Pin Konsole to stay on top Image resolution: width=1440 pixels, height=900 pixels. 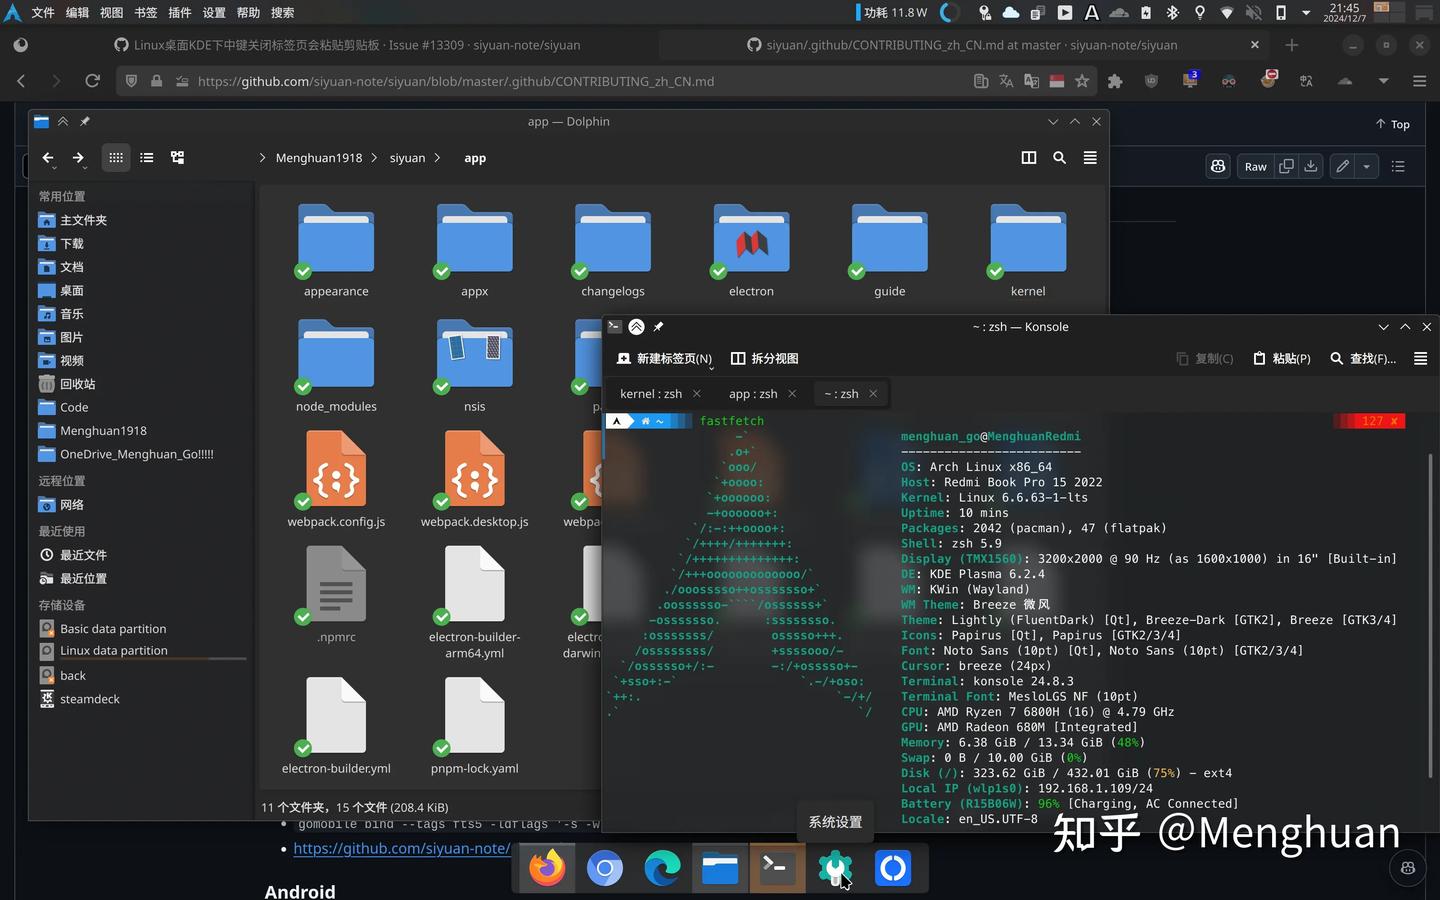pyautogui.click(x=658, y=327)
